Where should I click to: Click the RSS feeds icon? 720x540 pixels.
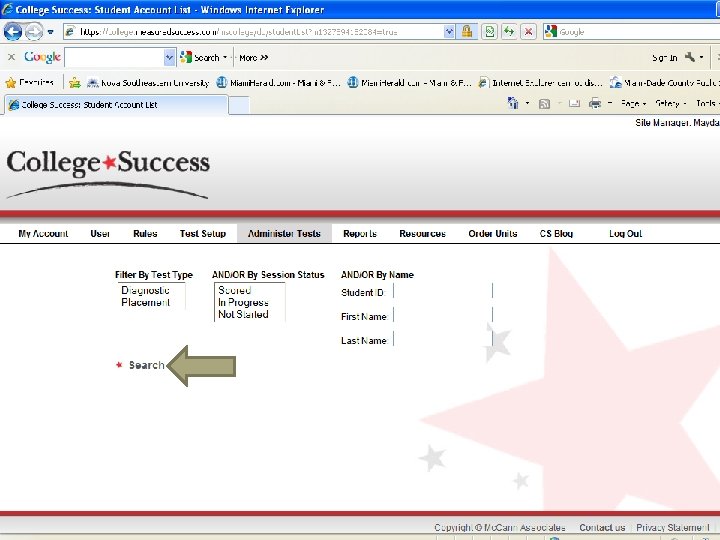coord(544,104)
